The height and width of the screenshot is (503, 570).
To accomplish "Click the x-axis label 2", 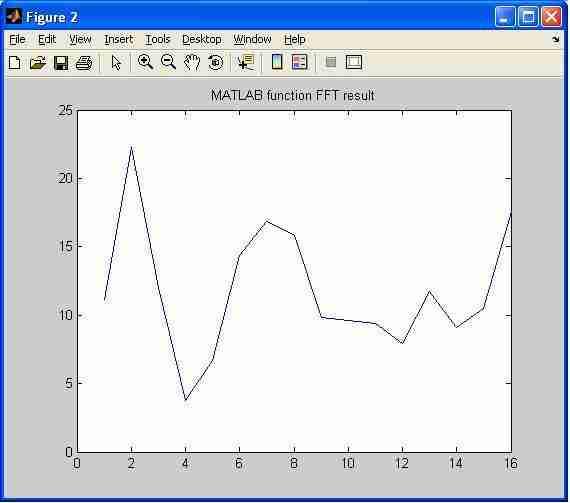I will pos(131,463).
